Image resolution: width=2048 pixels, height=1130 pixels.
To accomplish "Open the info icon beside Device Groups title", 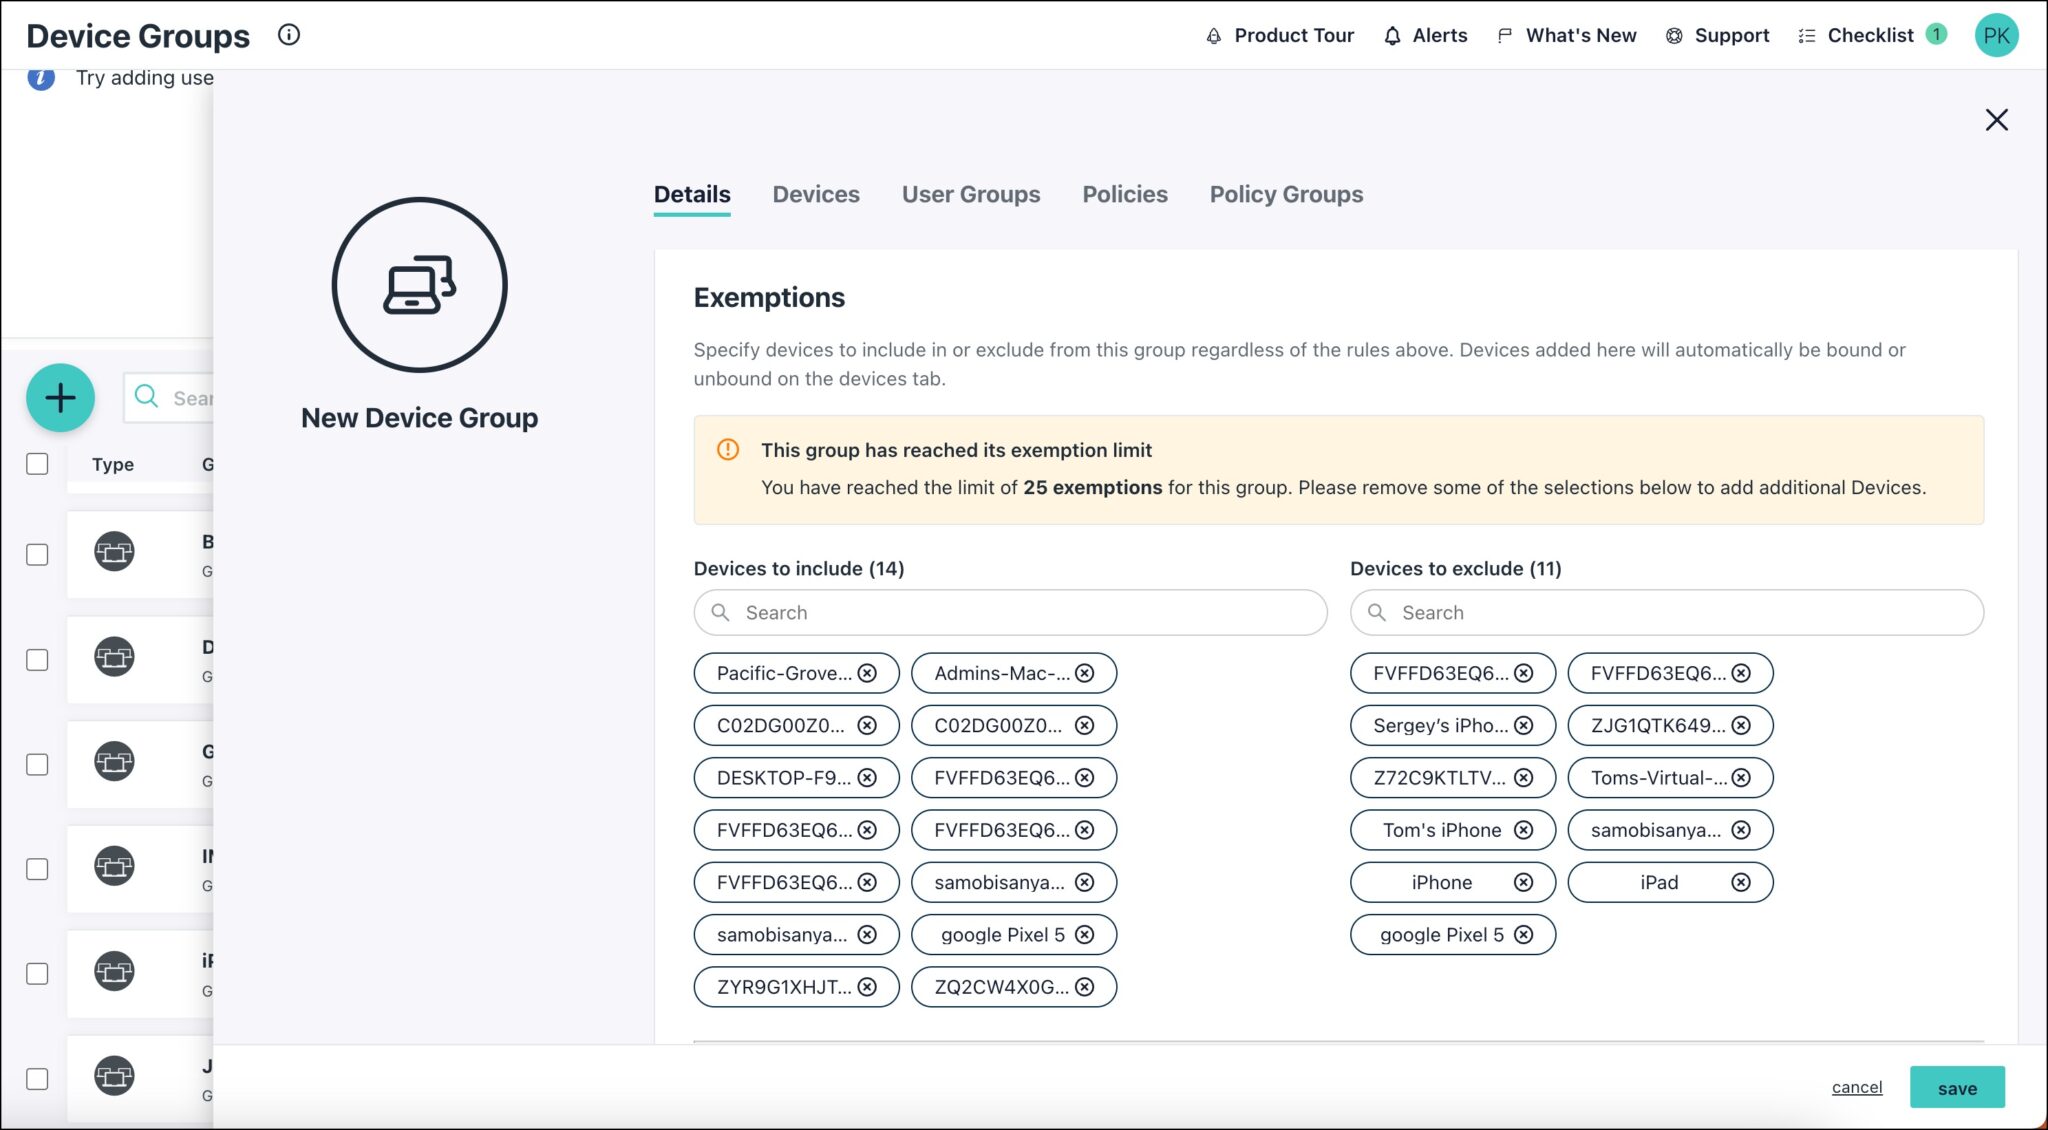I will [289, 35].
